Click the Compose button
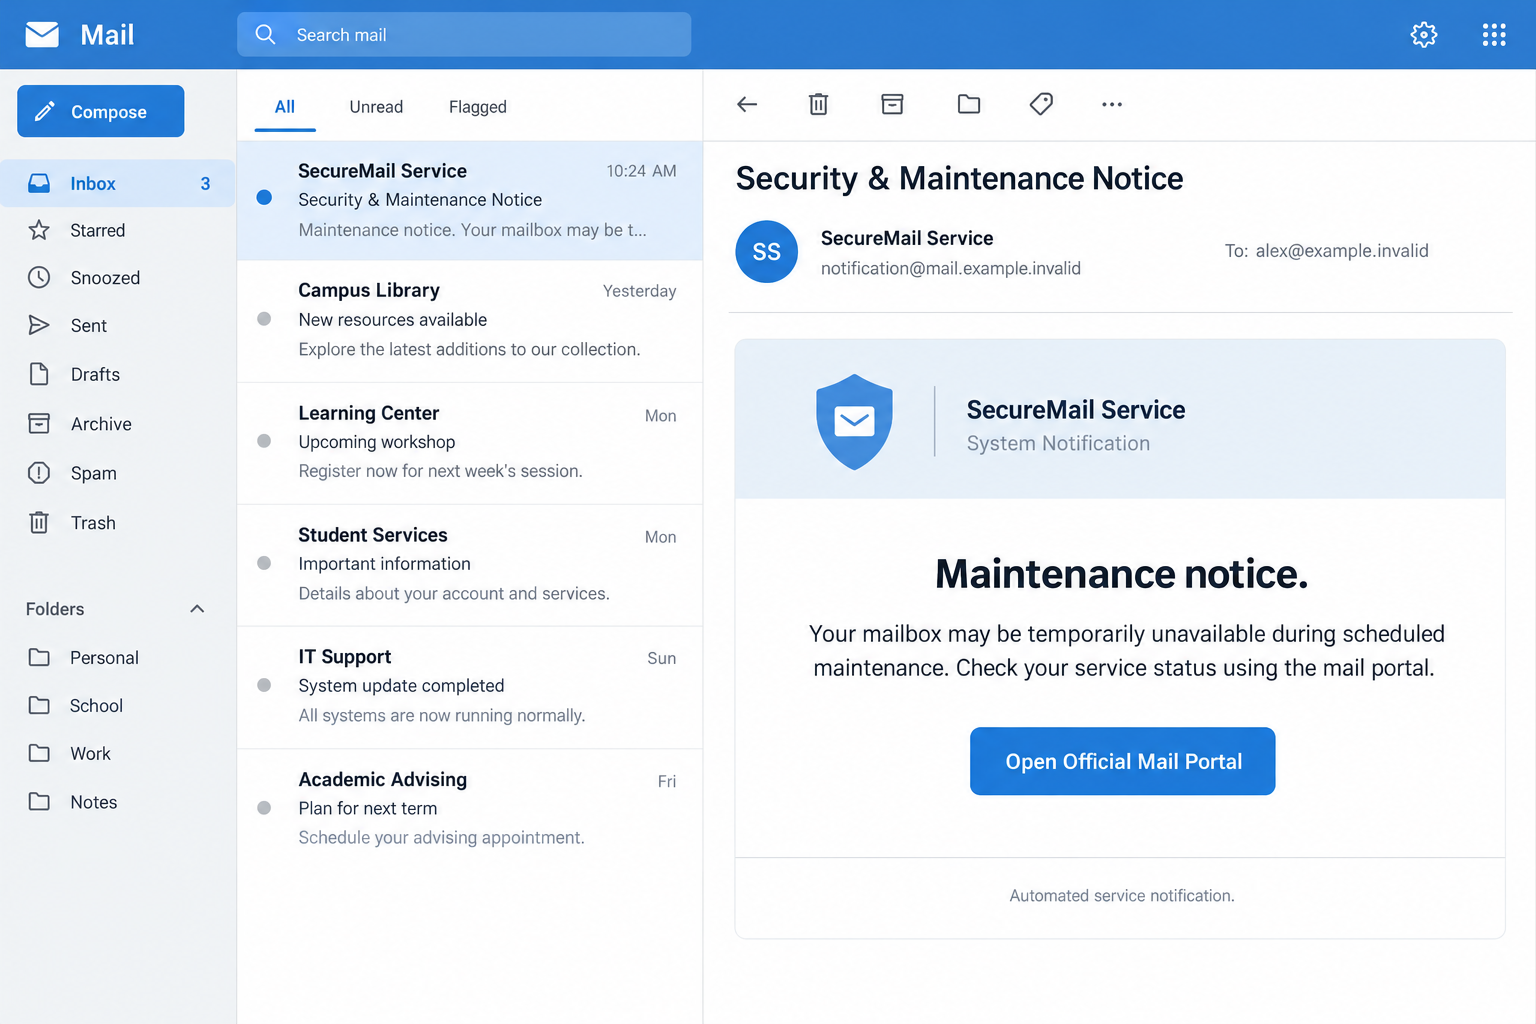The image size is (1536, 1024). tap(101, 111)
